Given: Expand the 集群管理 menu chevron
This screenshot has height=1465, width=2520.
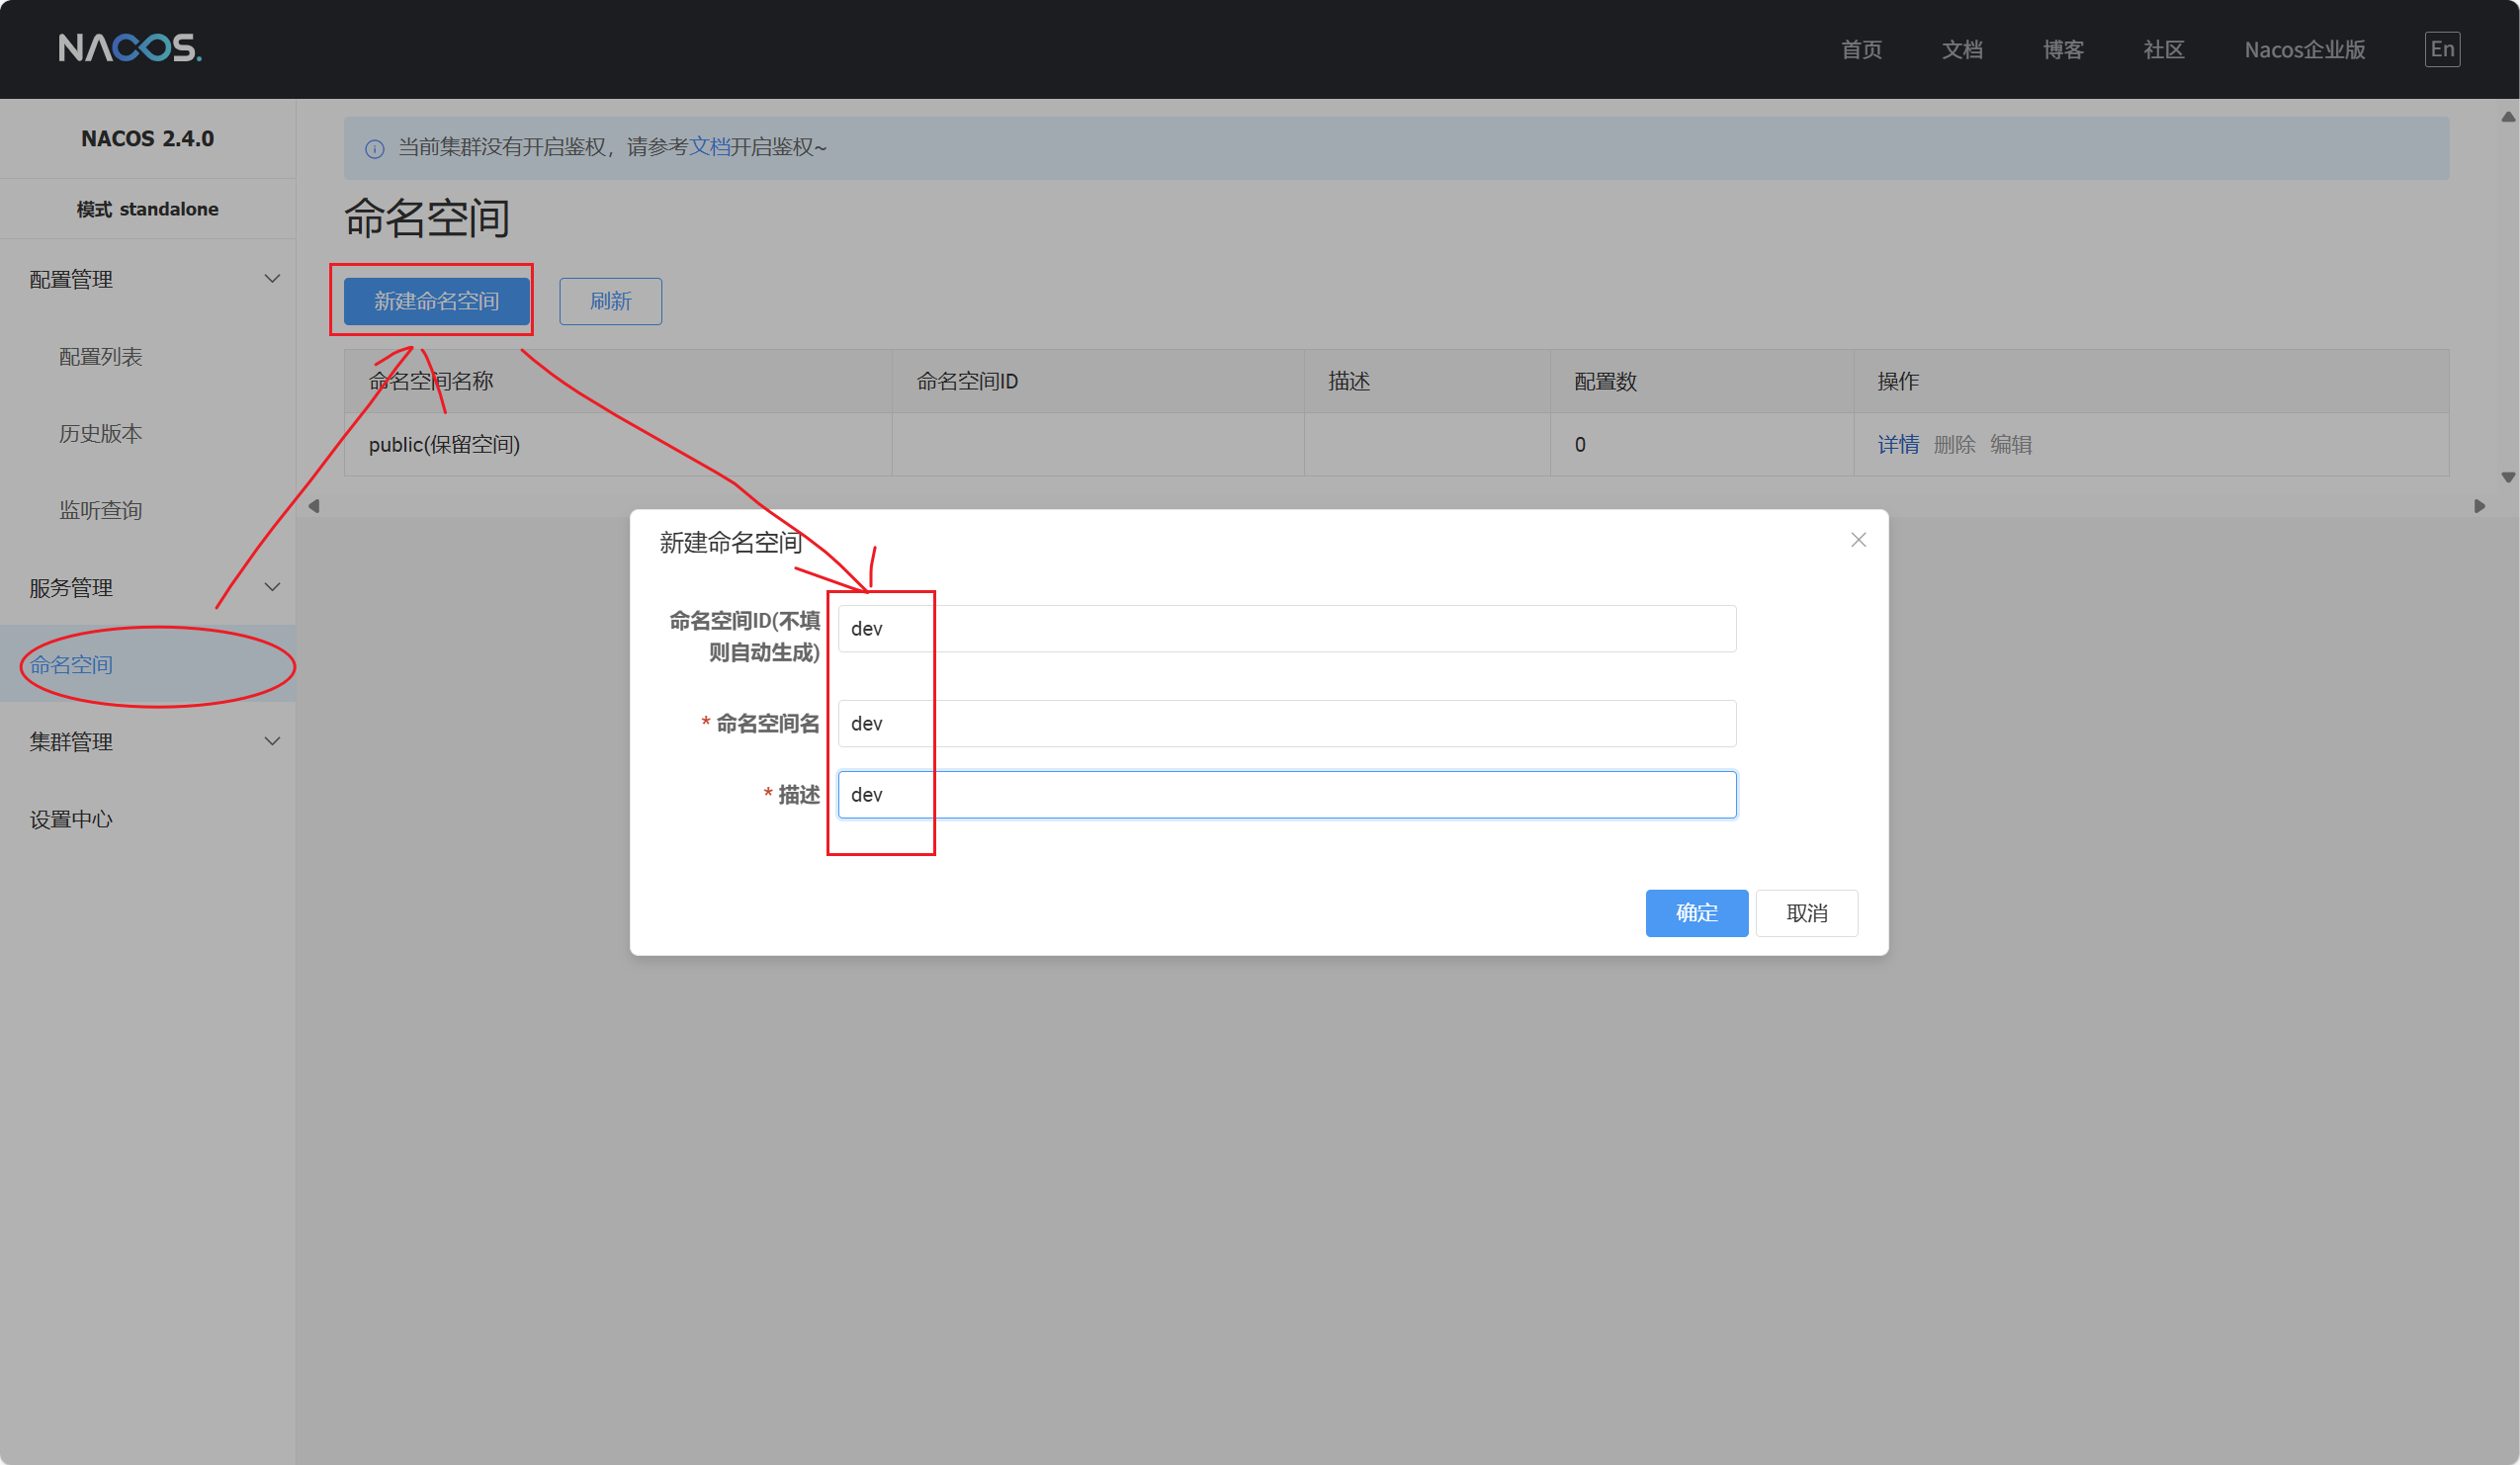Looking at the screenshot, I should point(272,741).
